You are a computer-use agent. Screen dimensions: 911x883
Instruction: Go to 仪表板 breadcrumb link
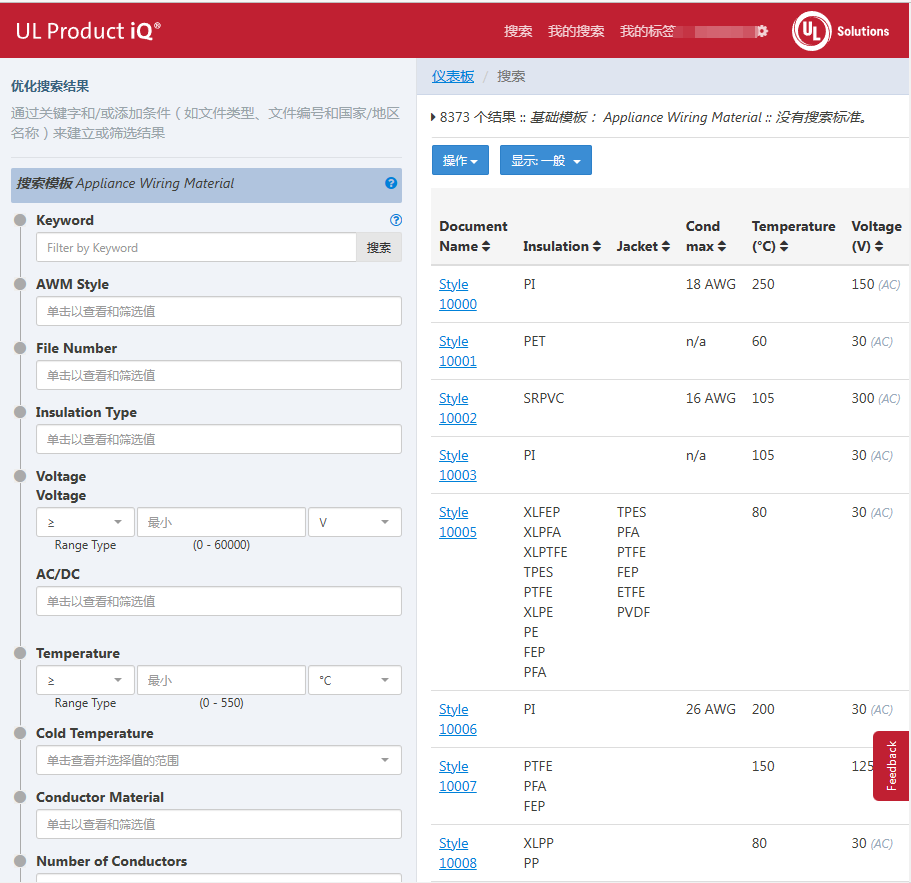(453, 76)
